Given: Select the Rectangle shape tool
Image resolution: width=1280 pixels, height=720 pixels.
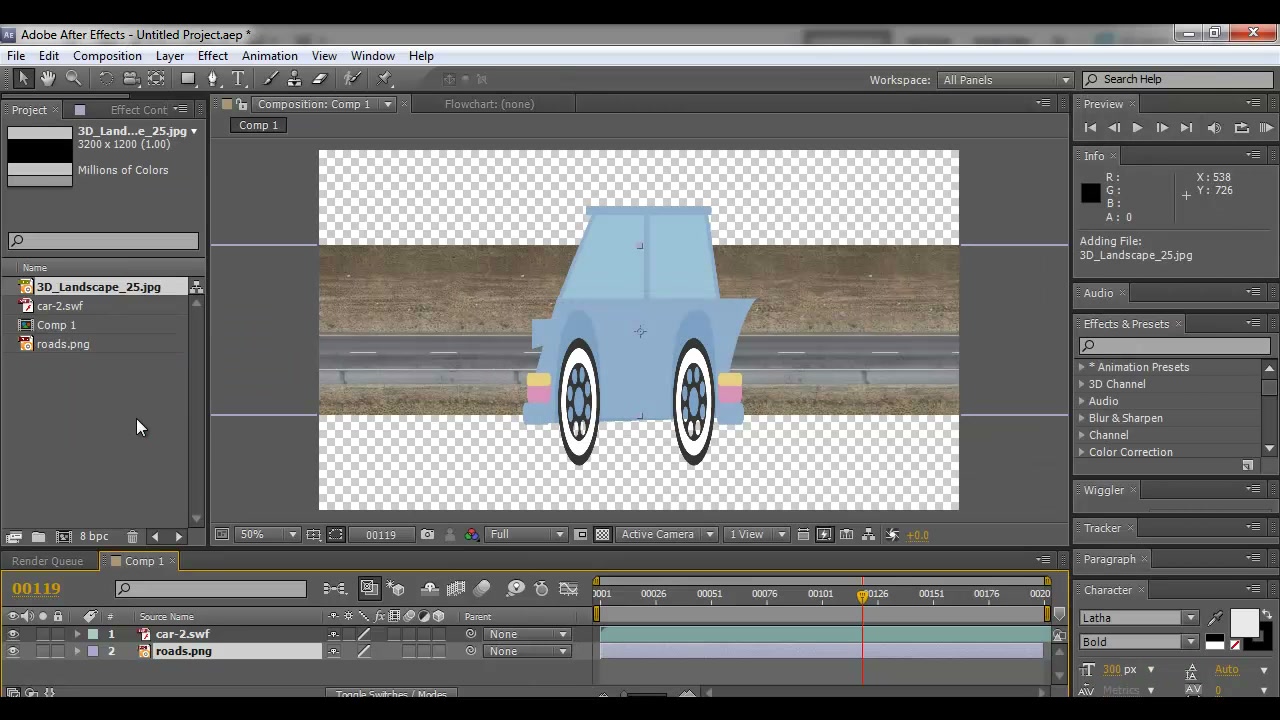Looking at the screenshot, I should (188, 79).
